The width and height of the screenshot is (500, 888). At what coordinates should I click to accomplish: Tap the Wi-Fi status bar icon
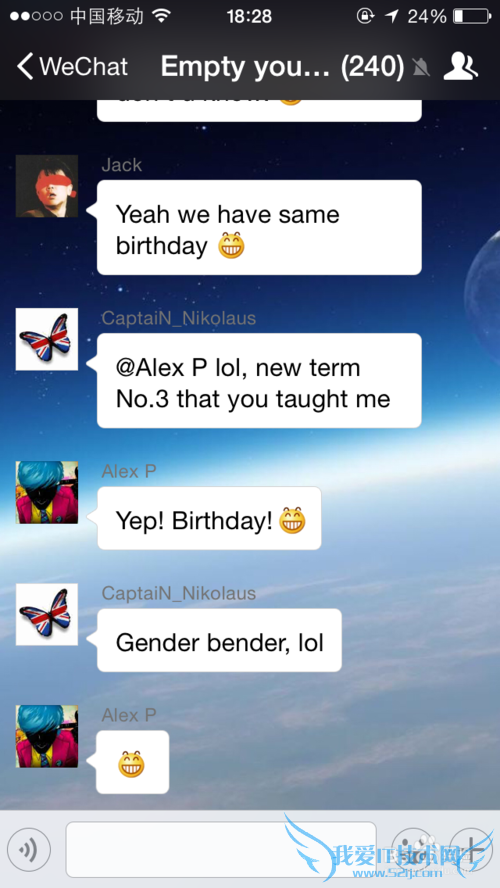(x=162, y=16)
